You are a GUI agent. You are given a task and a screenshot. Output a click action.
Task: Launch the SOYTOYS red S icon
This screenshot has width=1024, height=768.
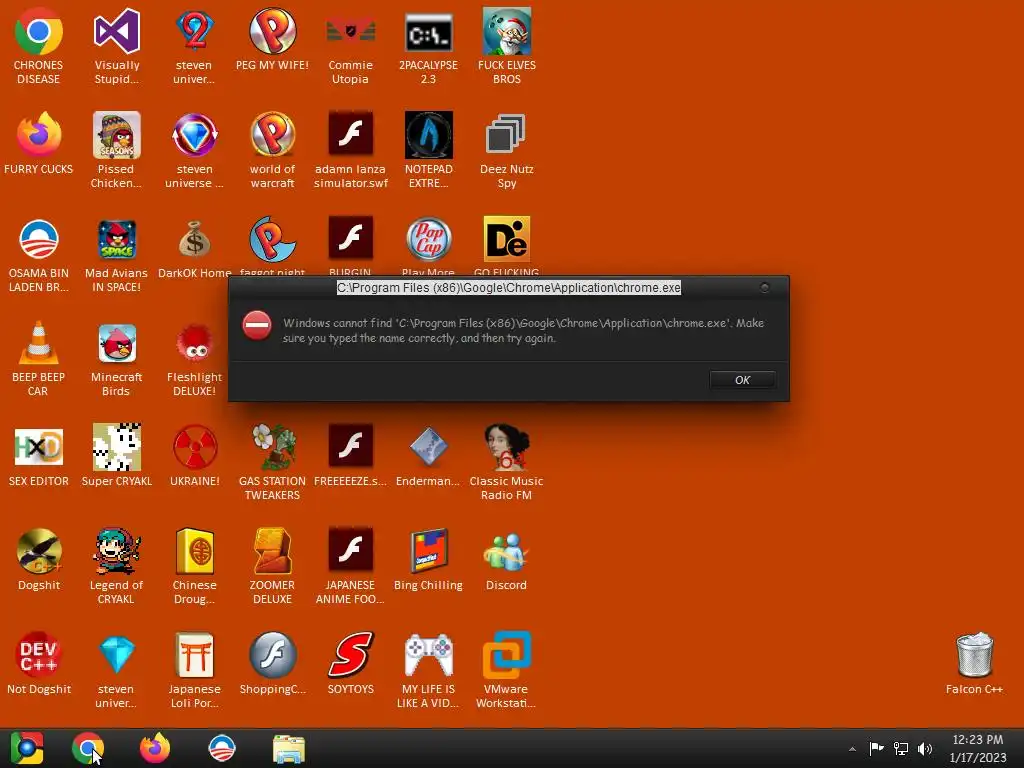coord(350,663)
